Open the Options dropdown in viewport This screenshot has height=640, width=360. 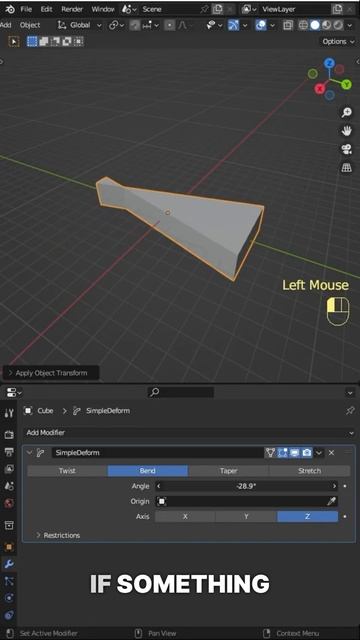(337, 41)
